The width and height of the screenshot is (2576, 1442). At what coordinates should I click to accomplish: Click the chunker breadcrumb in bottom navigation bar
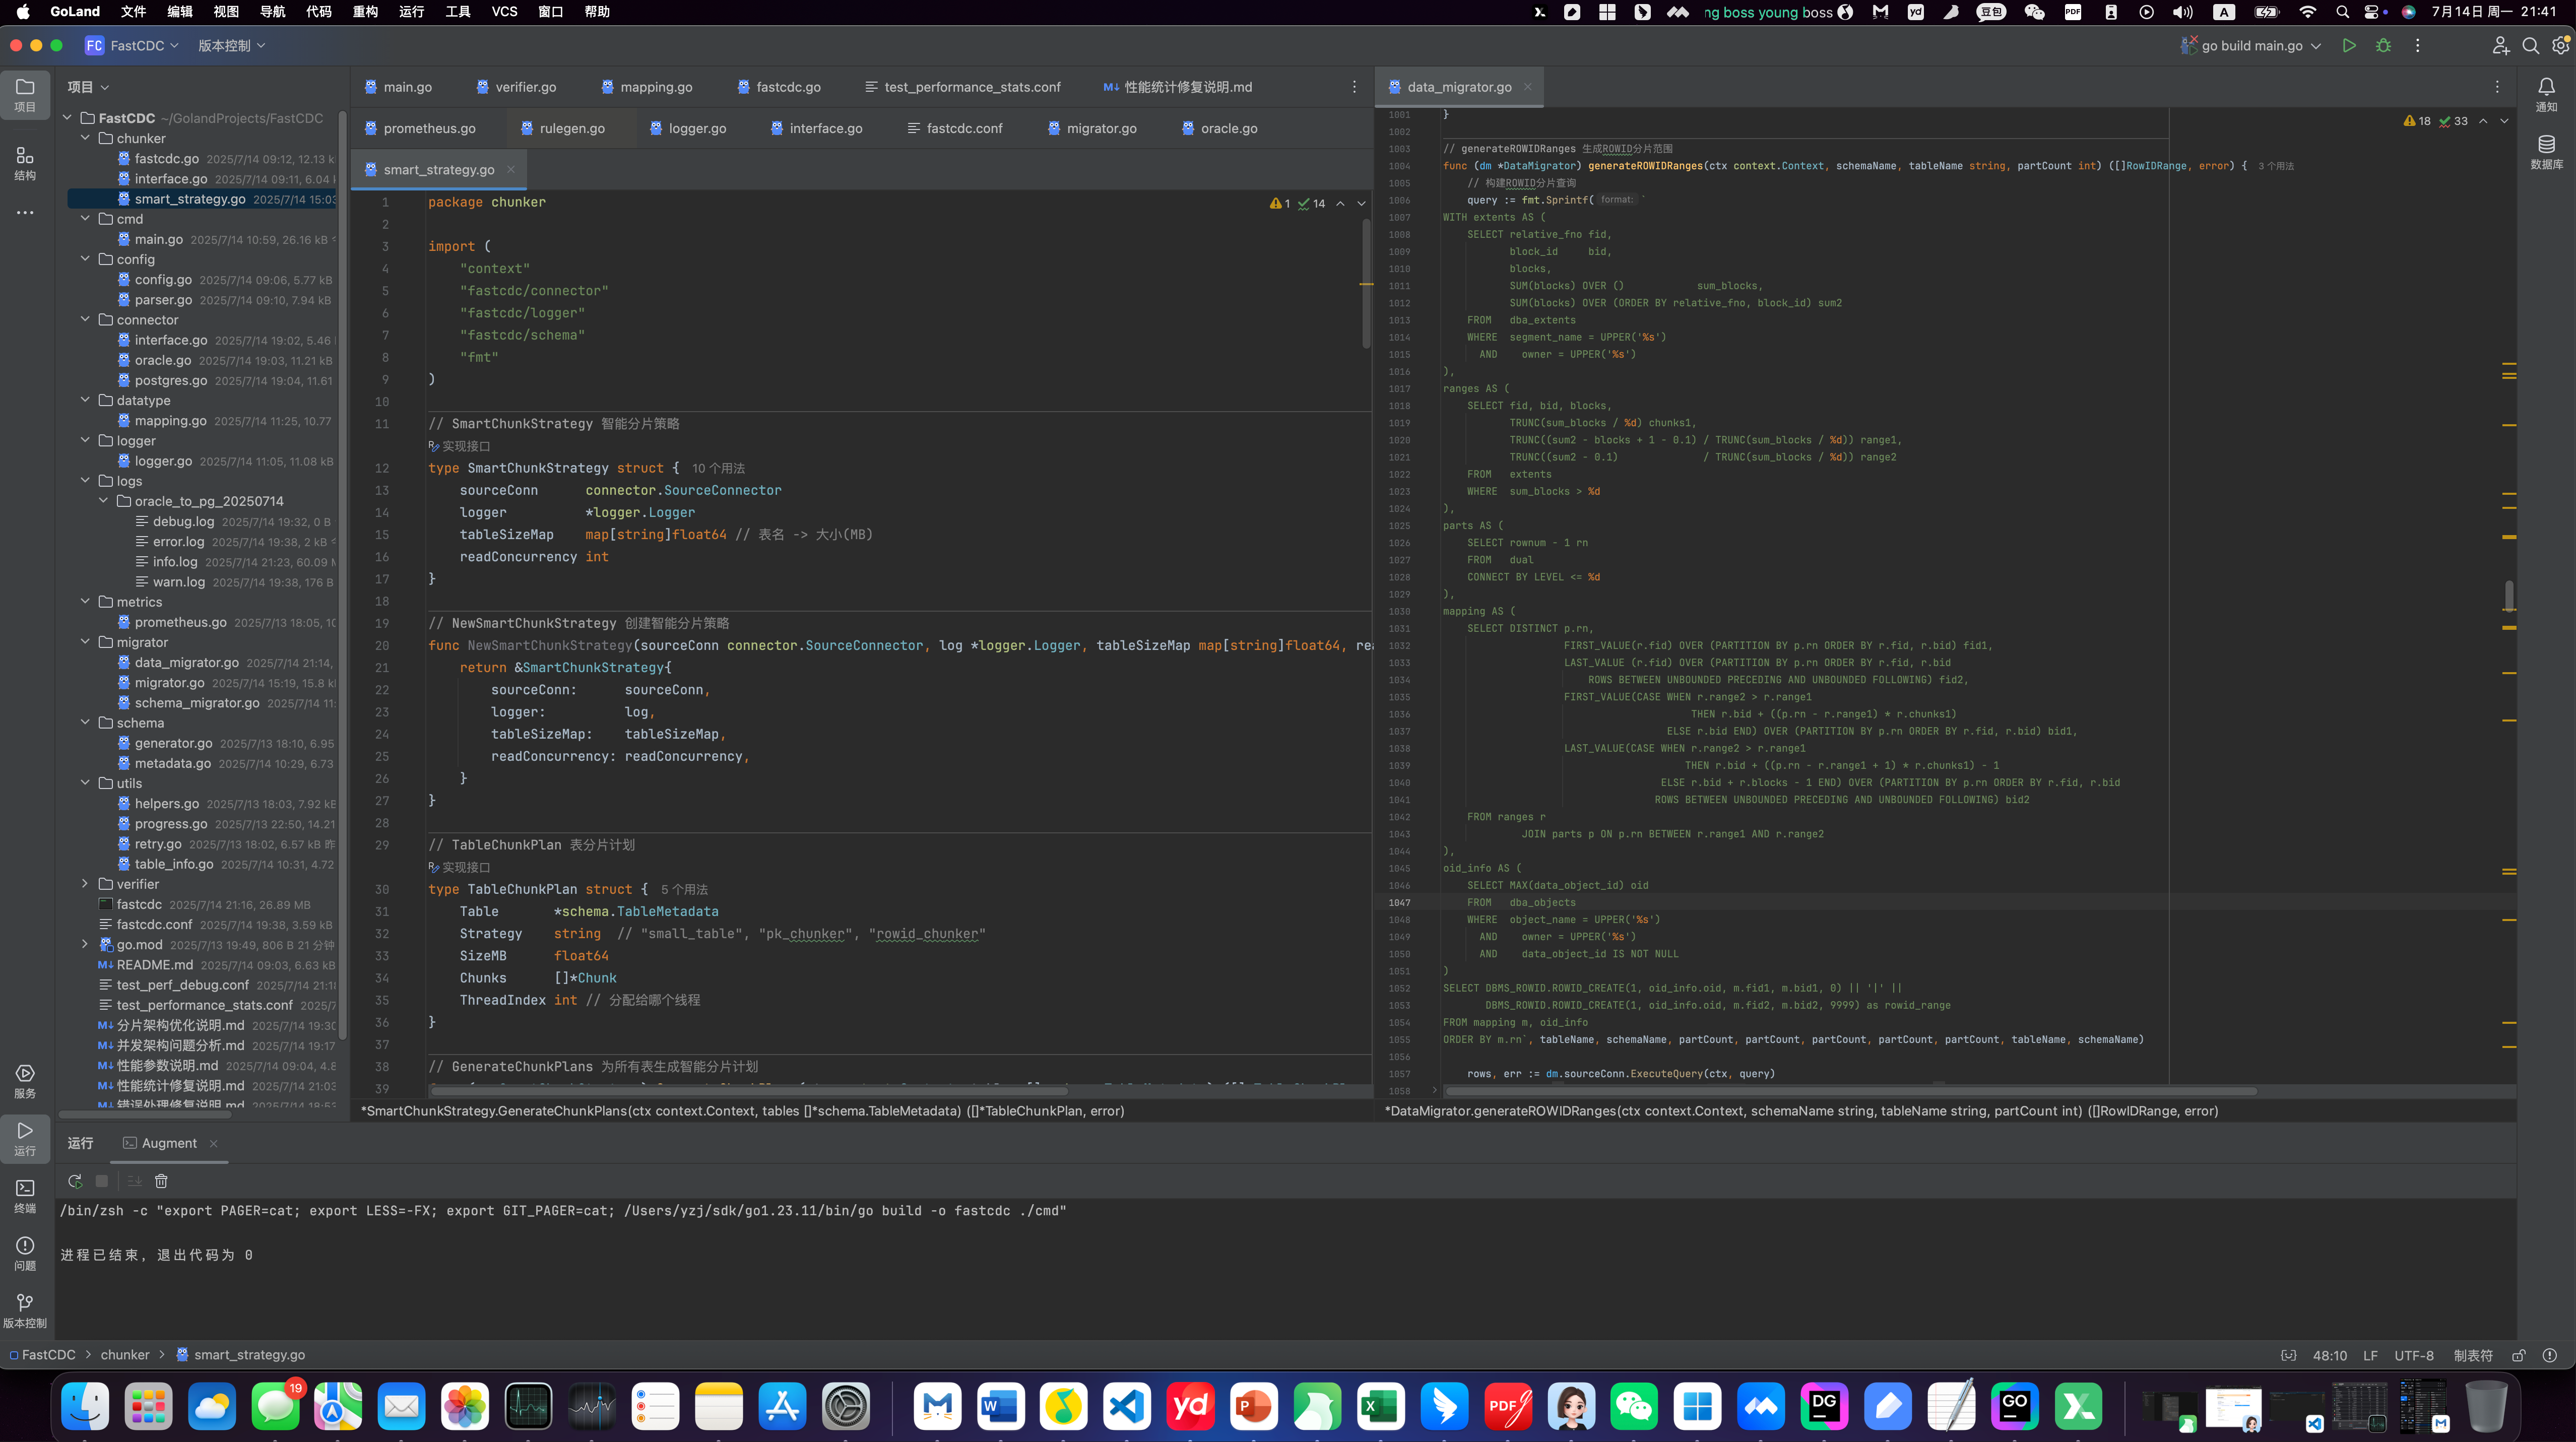coord(125,1355)
